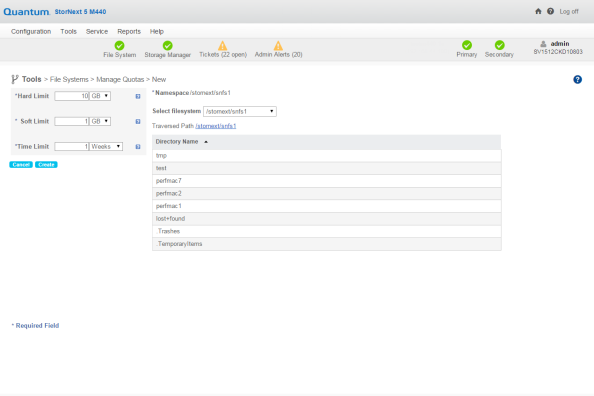Click the Primary node status icon

pyautogui.click(x=467, y=45)
